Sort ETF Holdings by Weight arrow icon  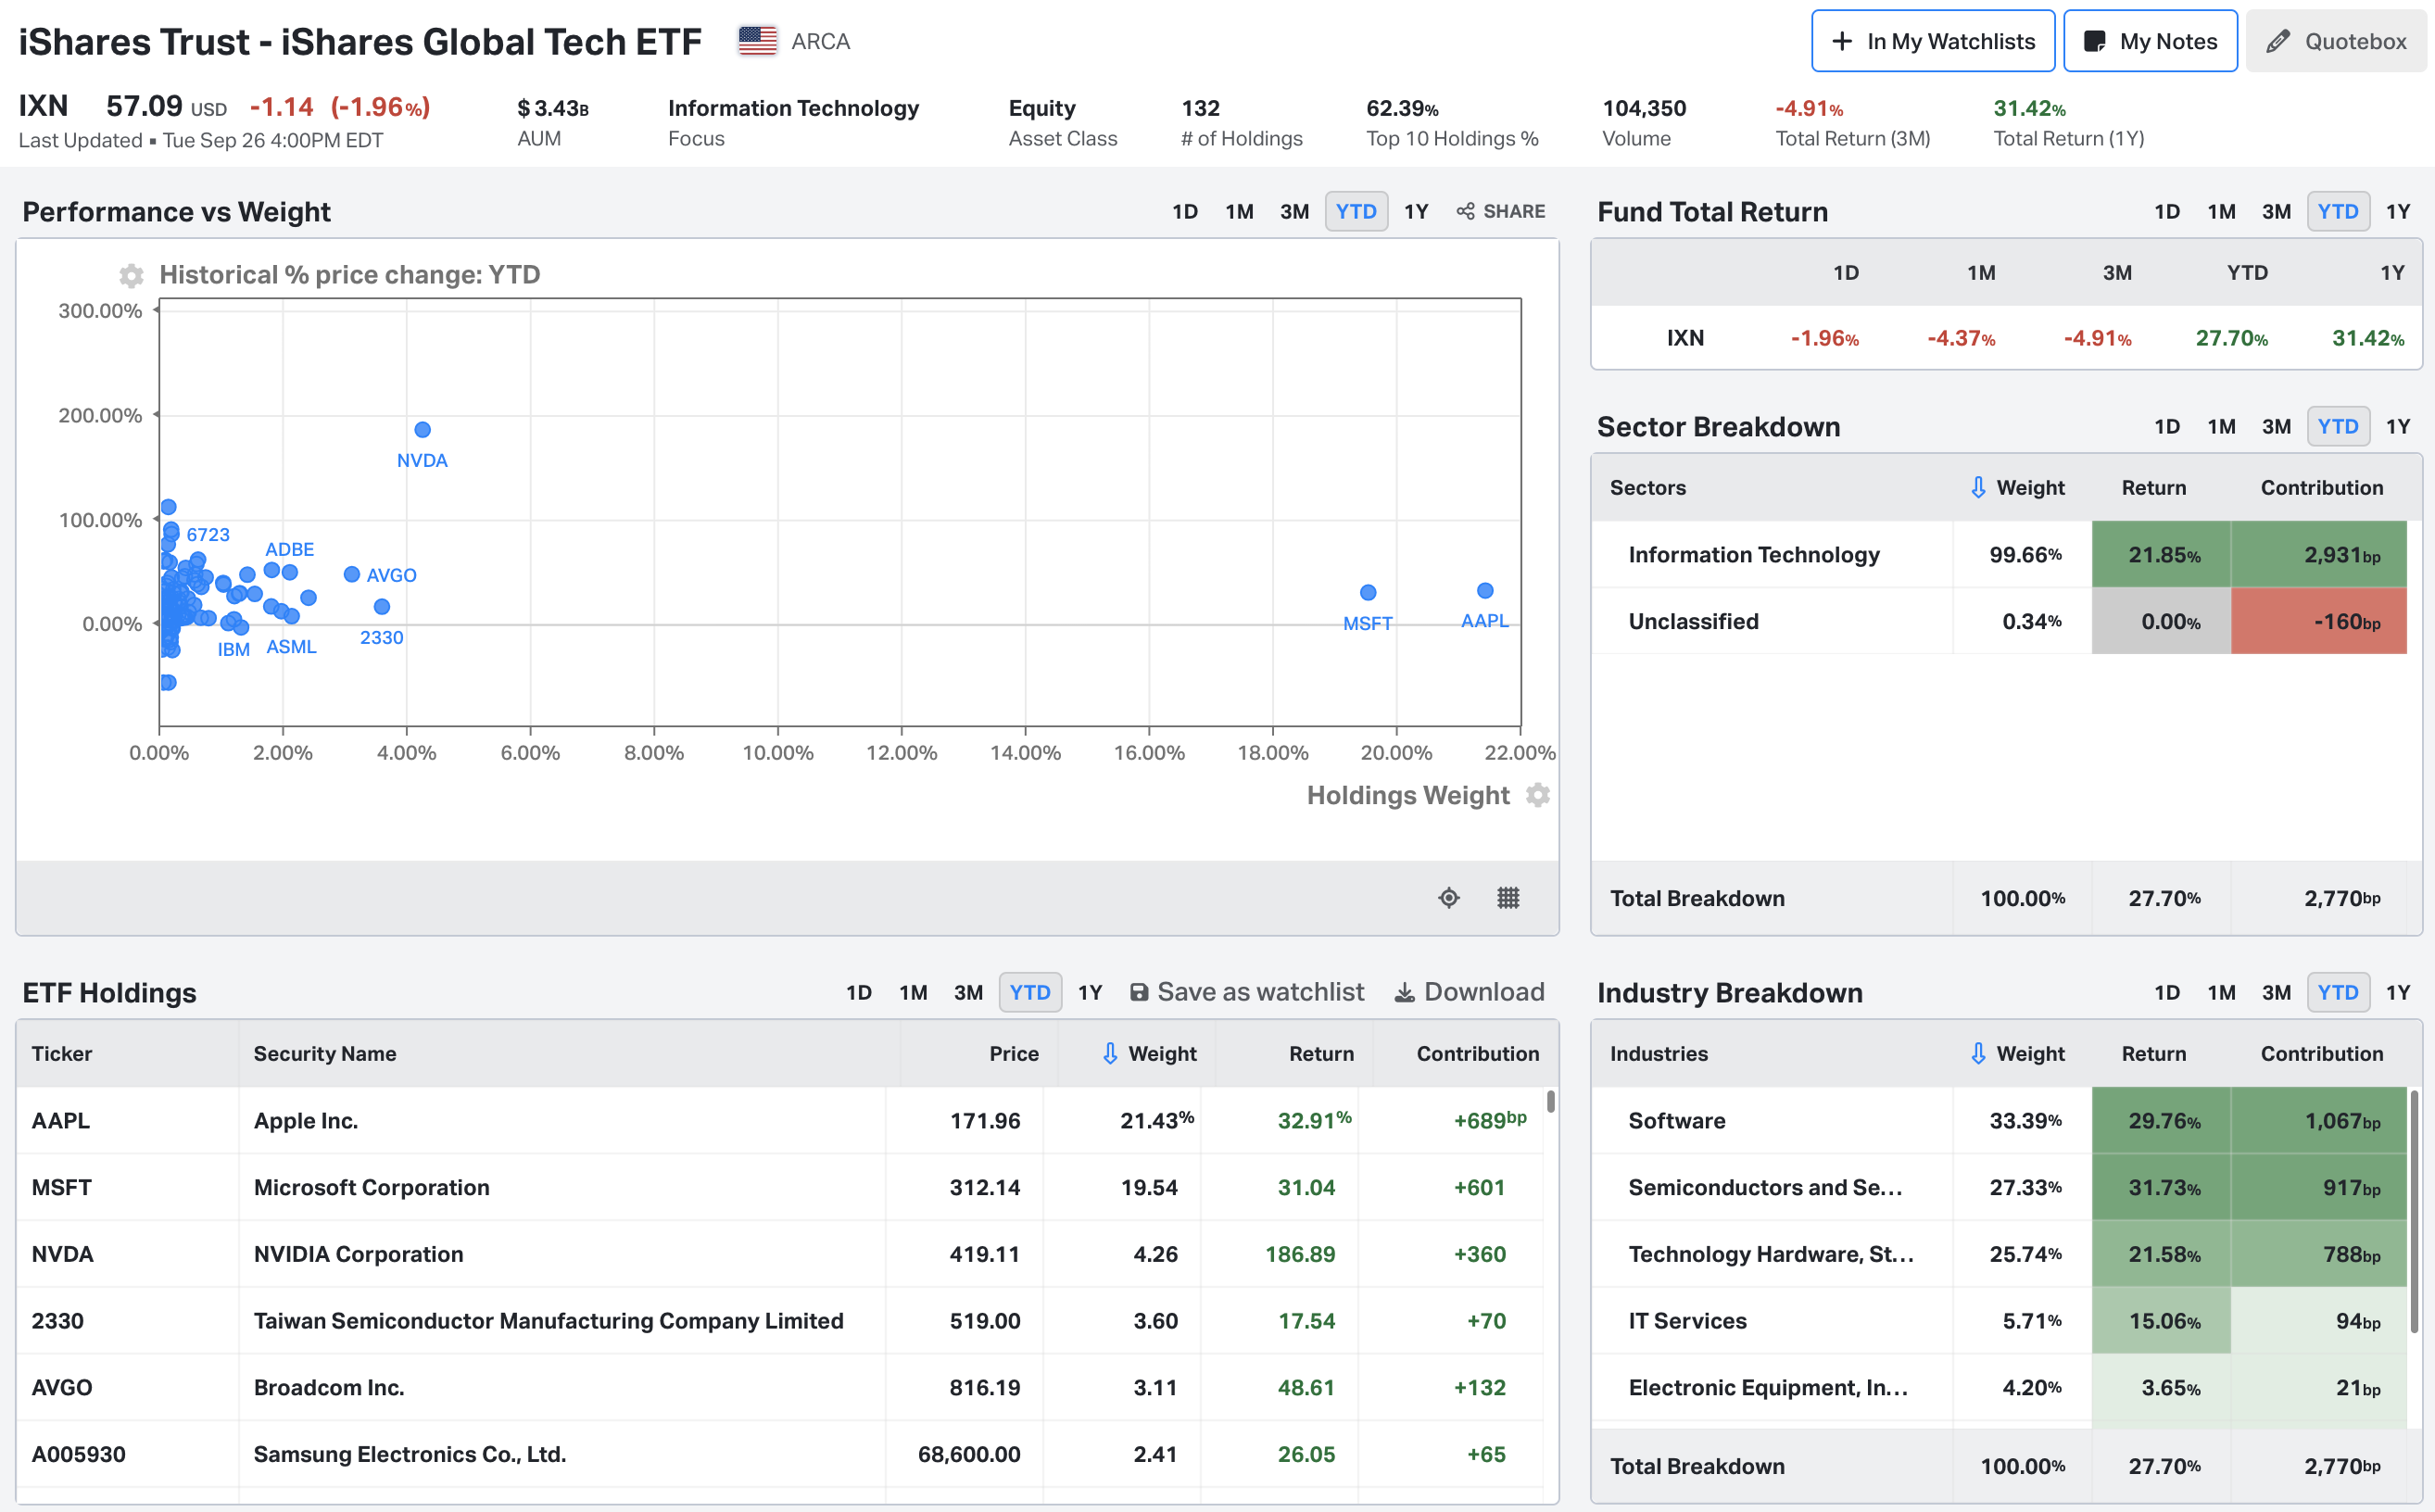coord(1110,1053)
